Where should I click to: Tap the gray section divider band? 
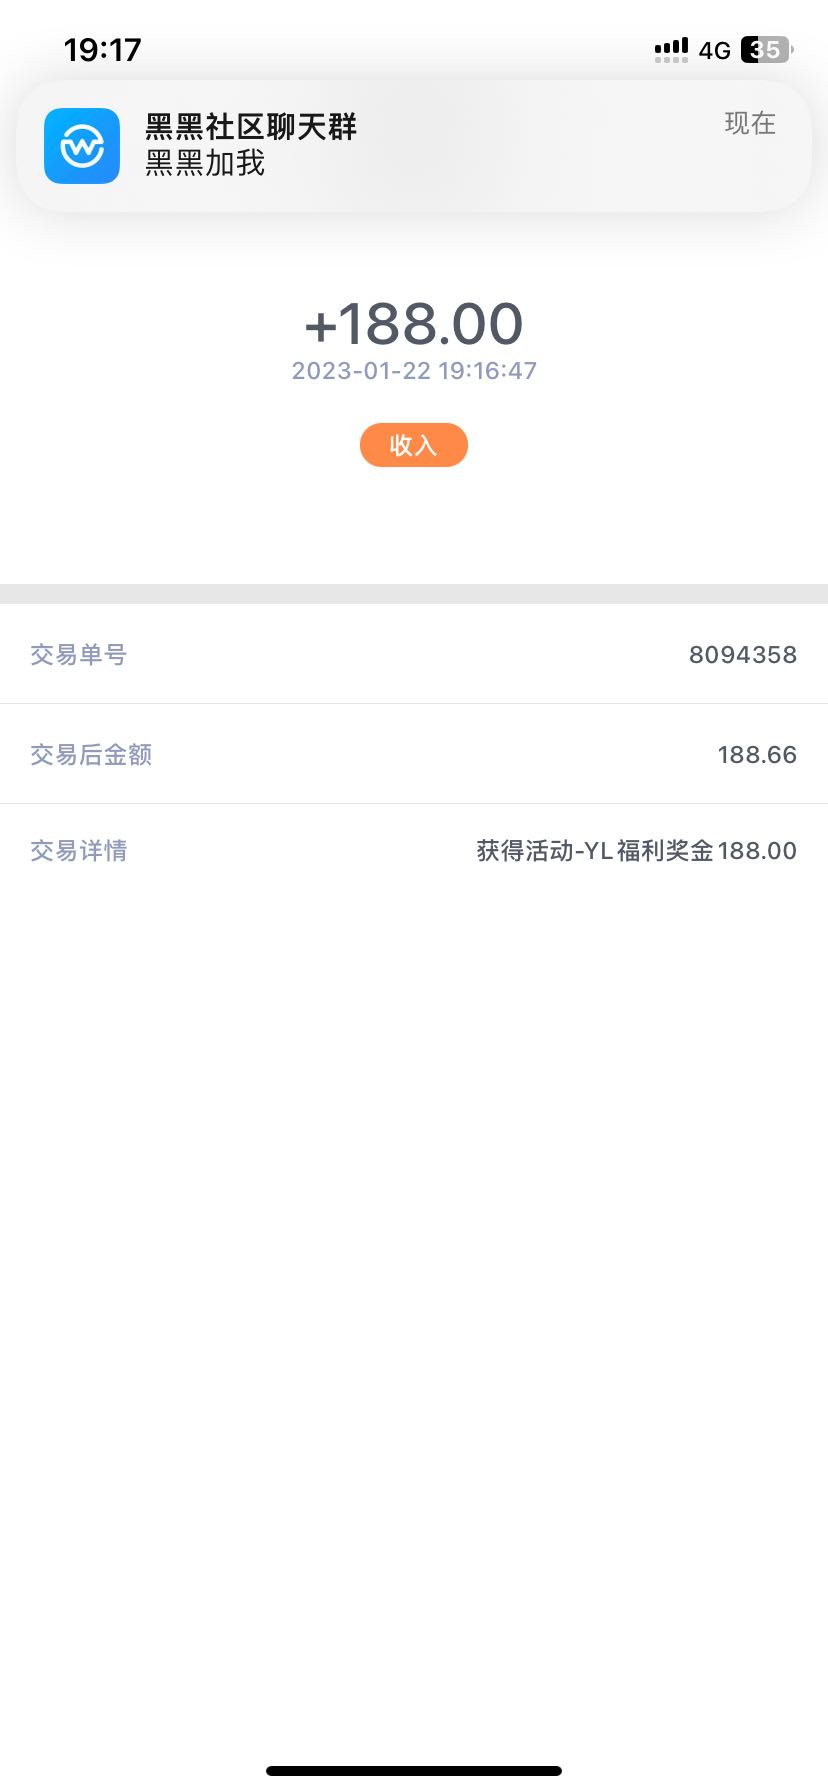click(x=414, y=593)
